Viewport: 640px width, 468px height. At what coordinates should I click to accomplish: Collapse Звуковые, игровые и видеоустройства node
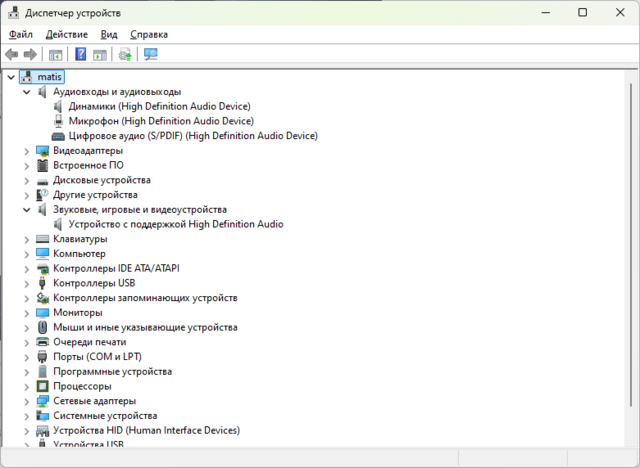(x=27, y=210)
